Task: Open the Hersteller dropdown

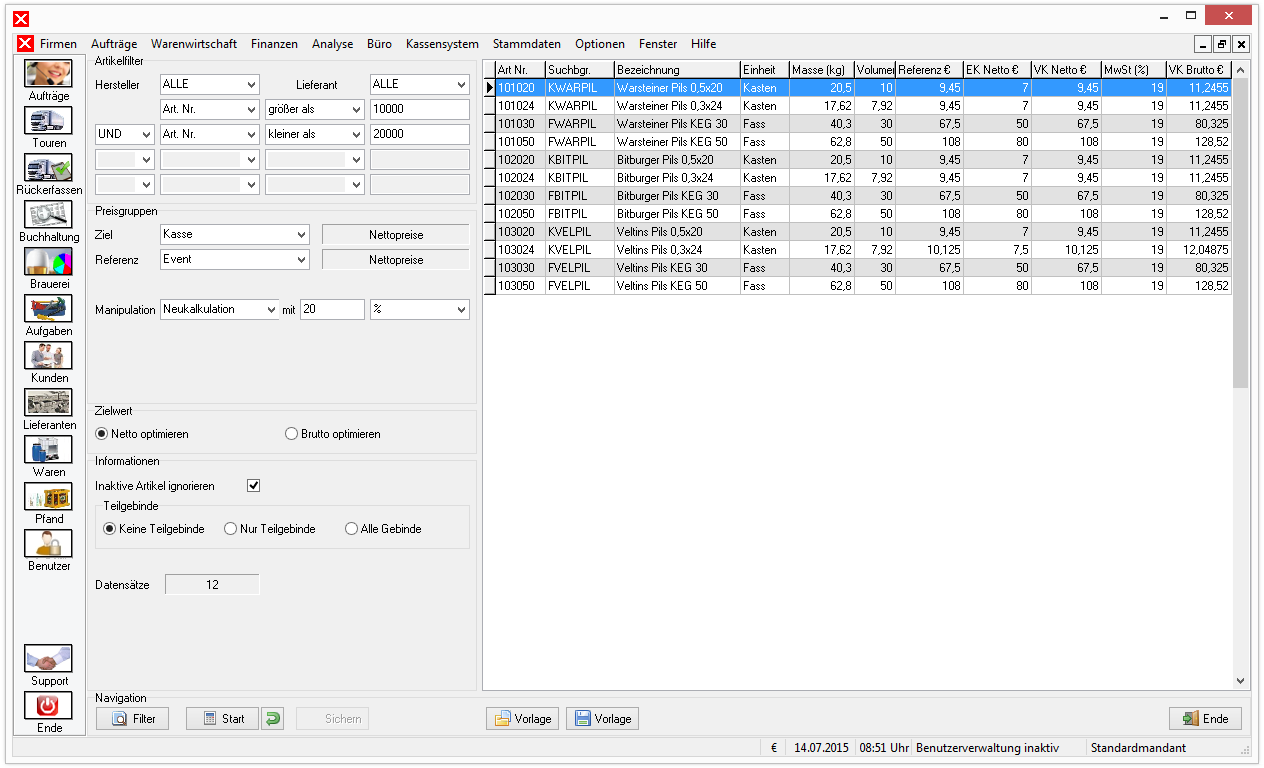Action: 209,85
